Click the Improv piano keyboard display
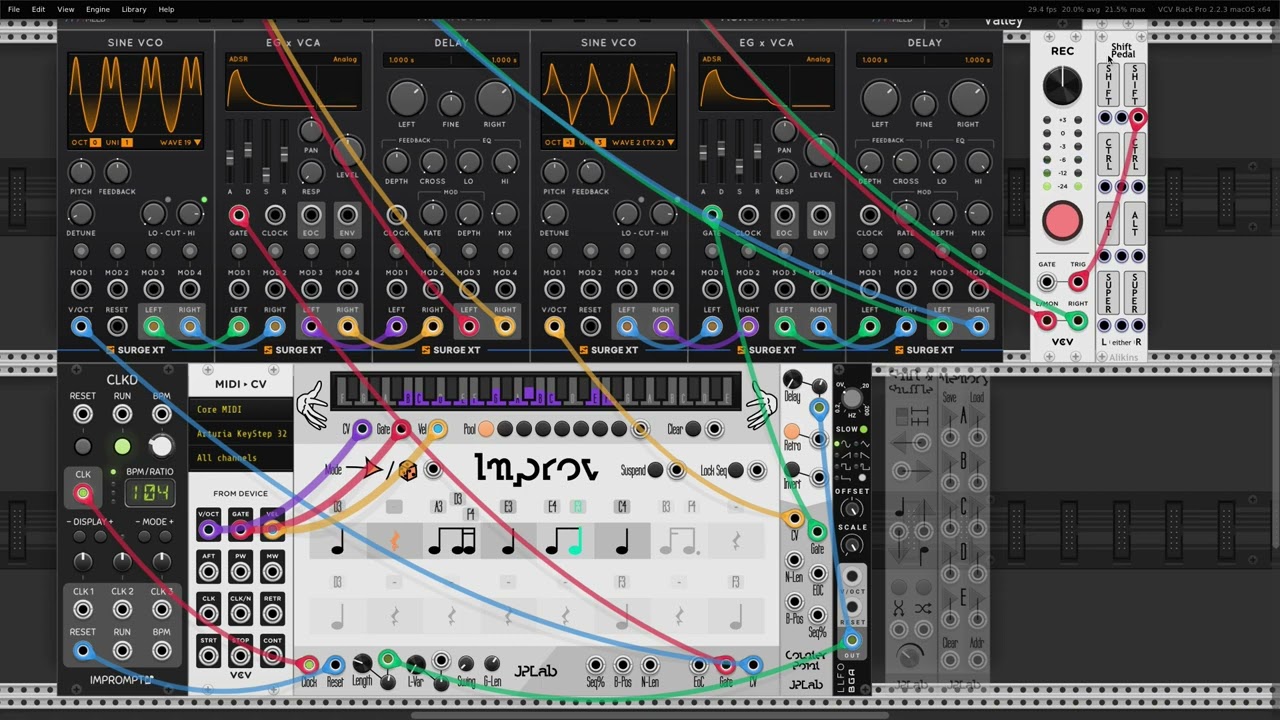Viewport: 1280px width, 720px height. [x=535, y=392]
